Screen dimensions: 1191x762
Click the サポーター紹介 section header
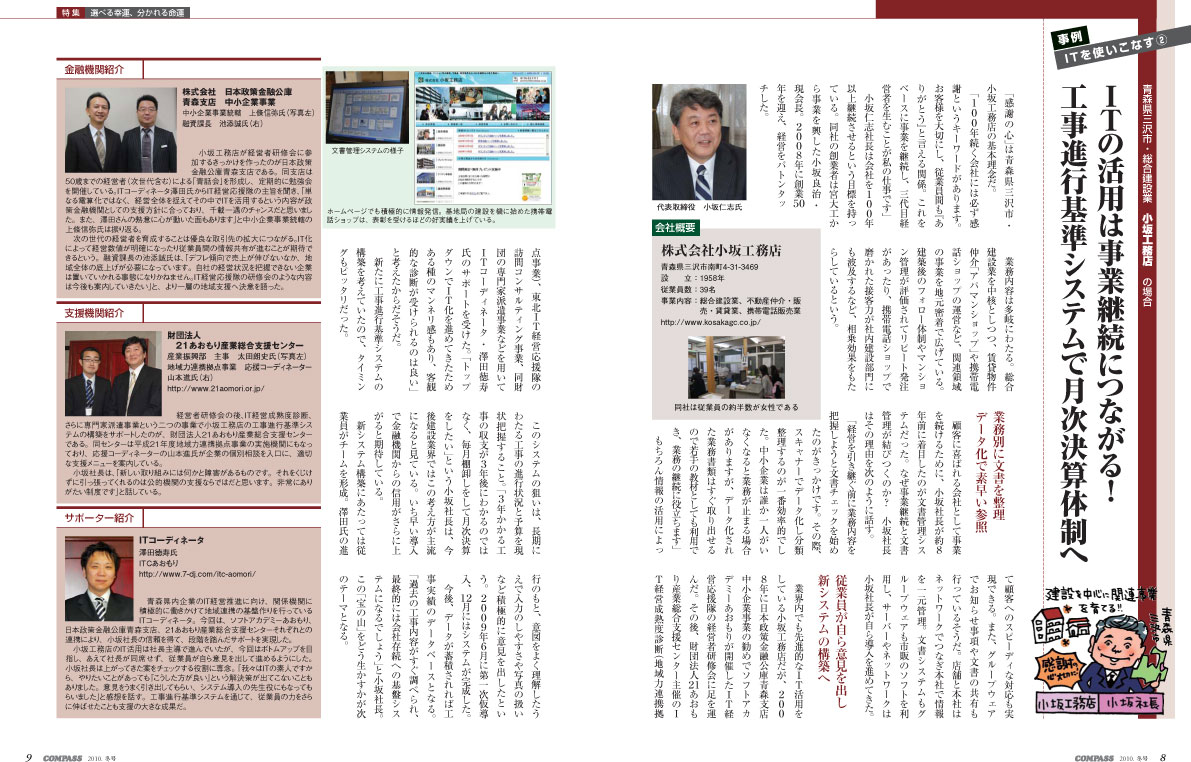coord(99,518)
